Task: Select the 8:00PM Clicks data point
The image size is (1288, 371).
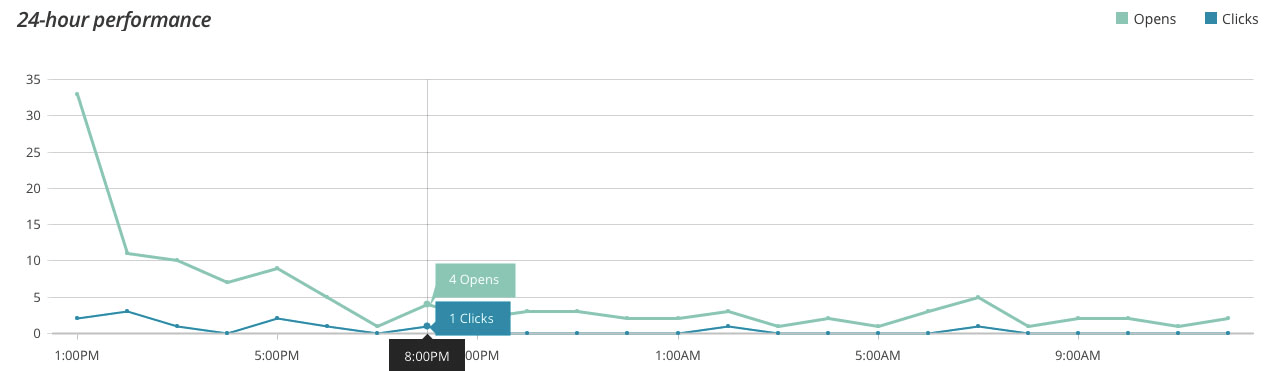Action: (427, 326)
